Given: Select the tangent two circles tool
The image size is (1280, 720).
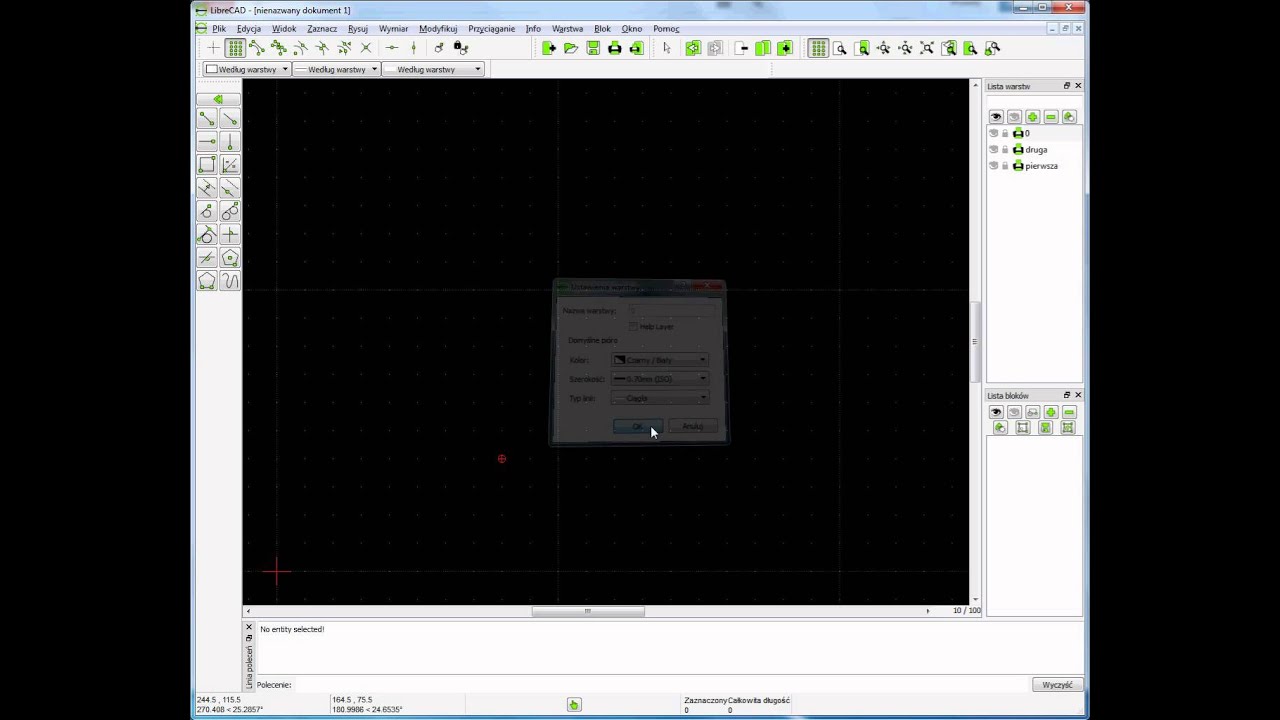Looking at the screenshot, I should click(230, 211).
